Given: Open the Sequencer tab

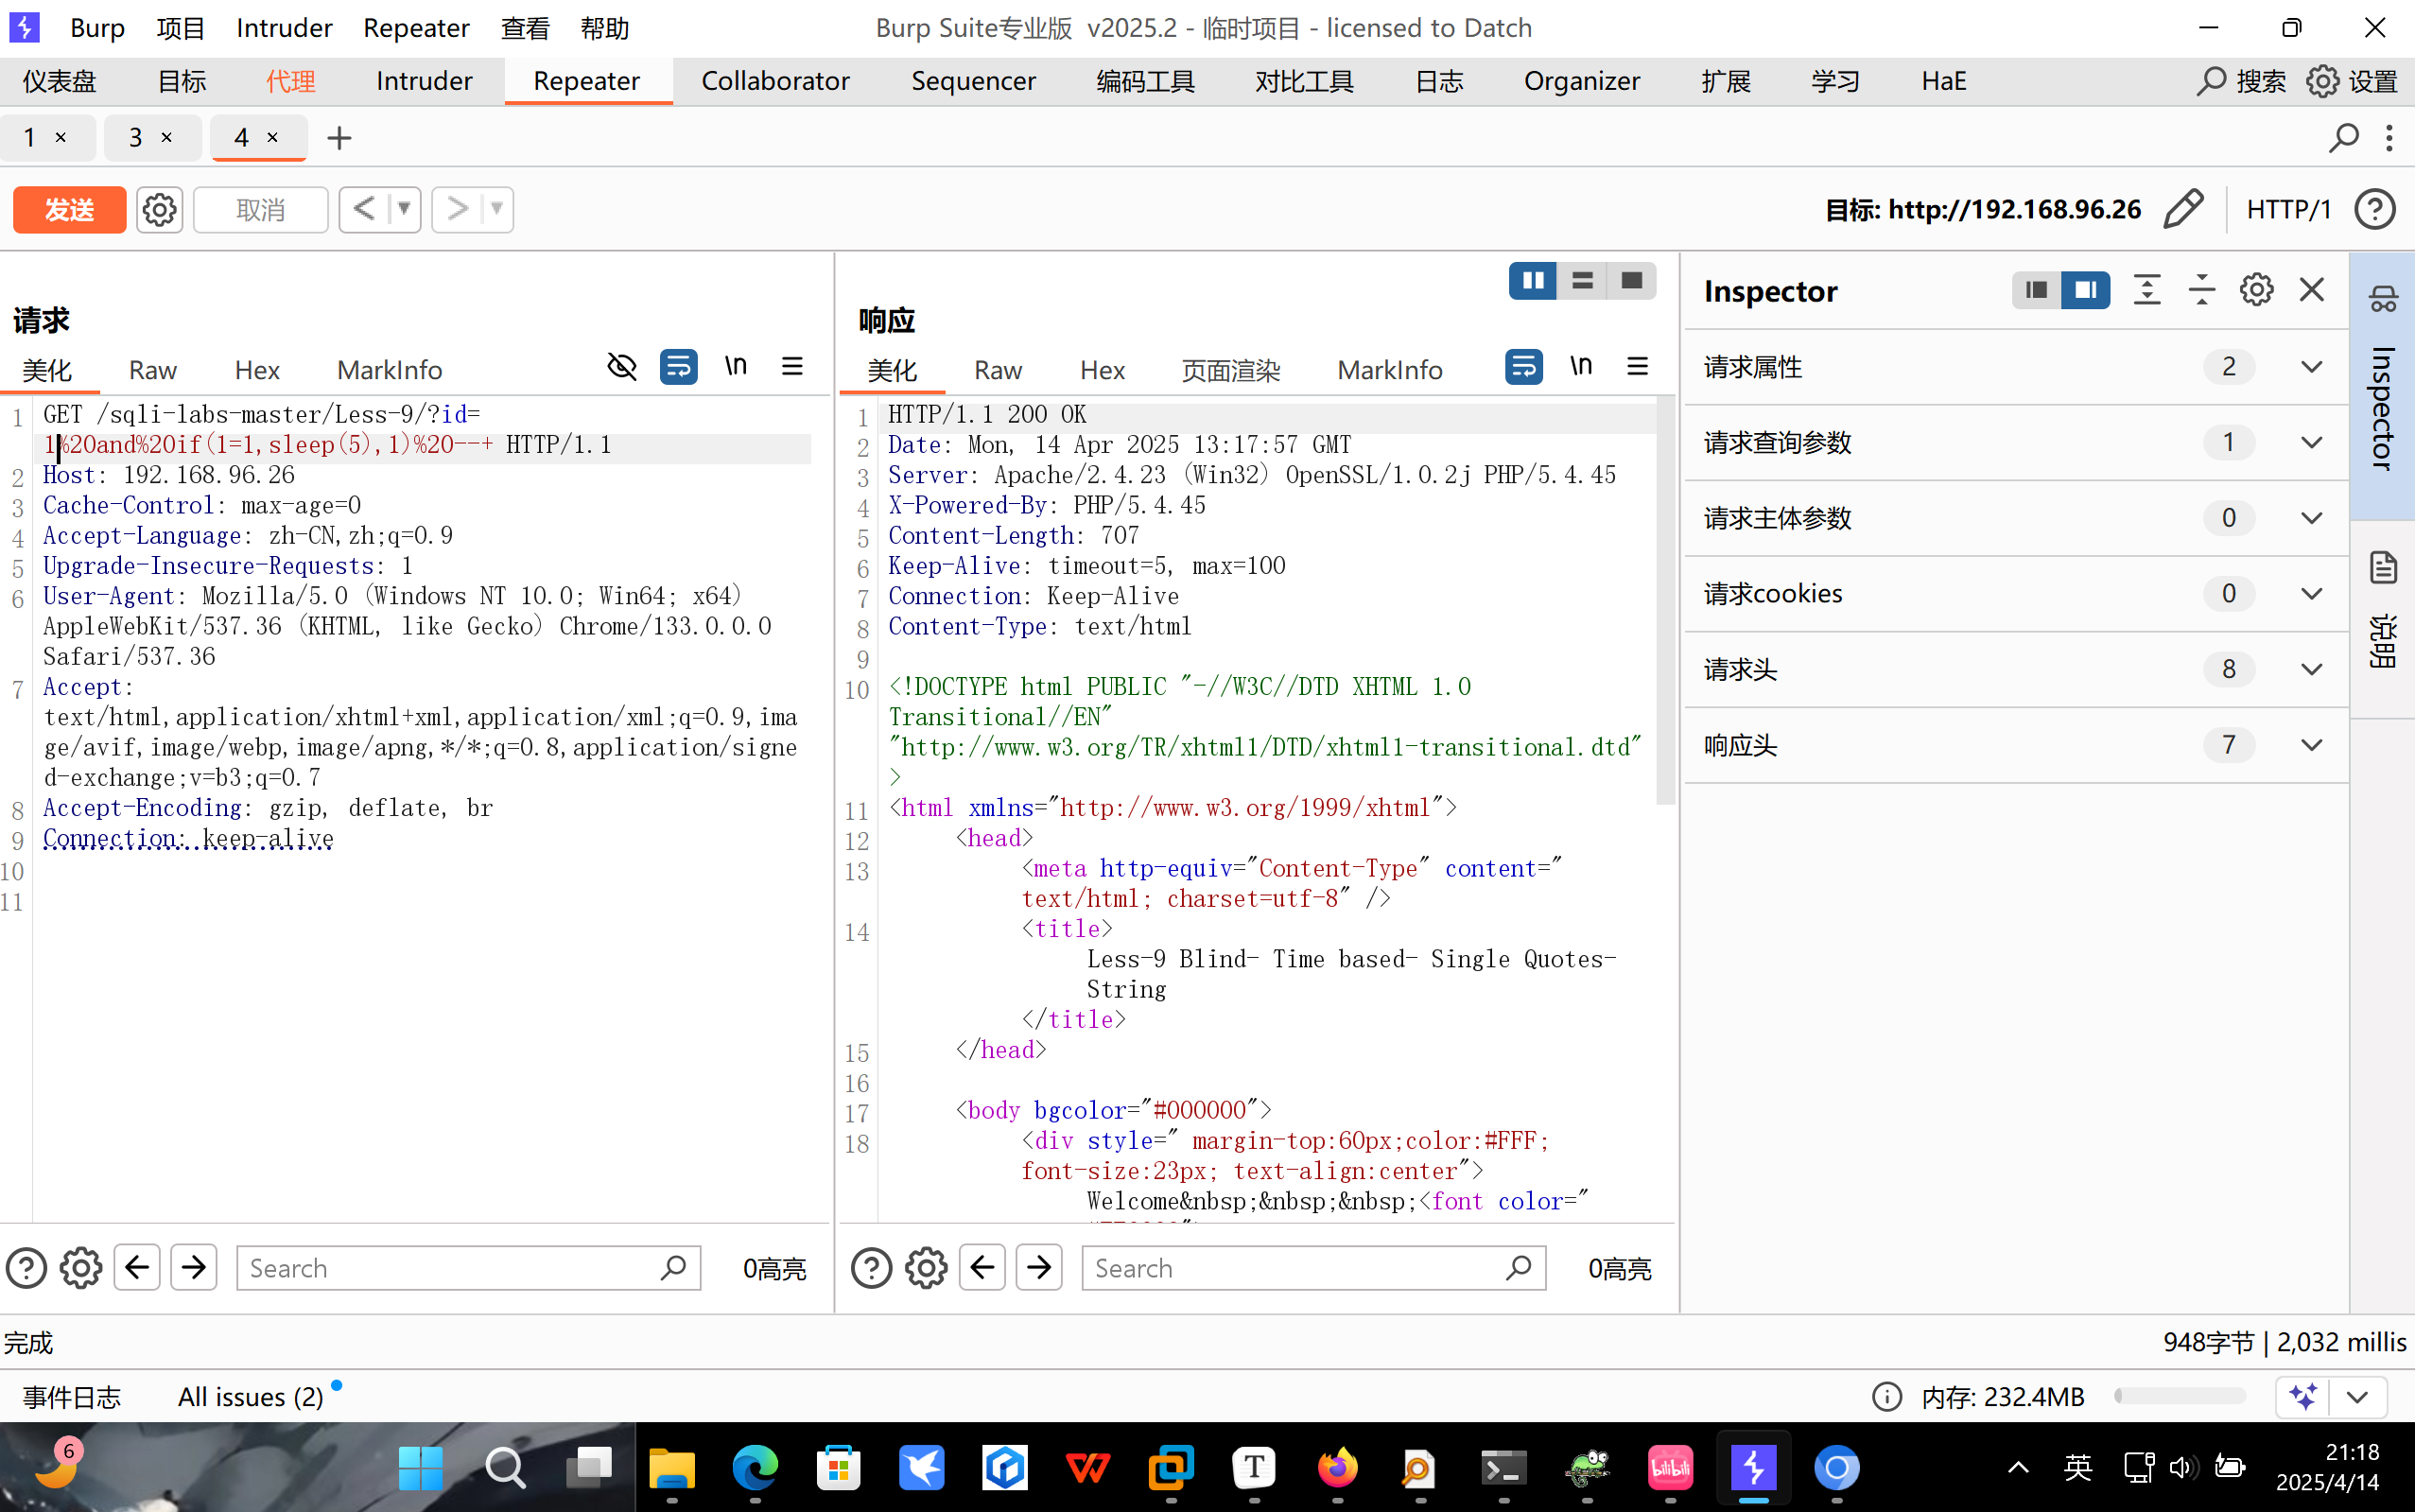Looking at the screenshot, I should click(x=973, y=81).
